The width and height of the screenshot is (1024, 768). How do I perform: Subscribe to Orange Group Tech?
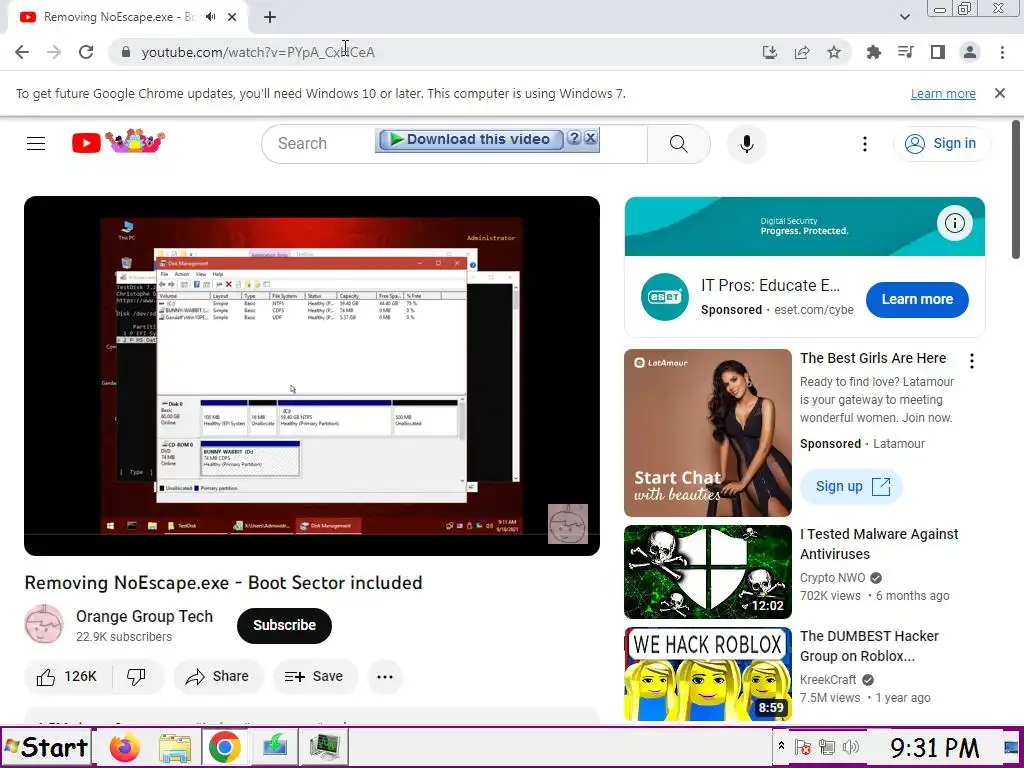point(284,625)
